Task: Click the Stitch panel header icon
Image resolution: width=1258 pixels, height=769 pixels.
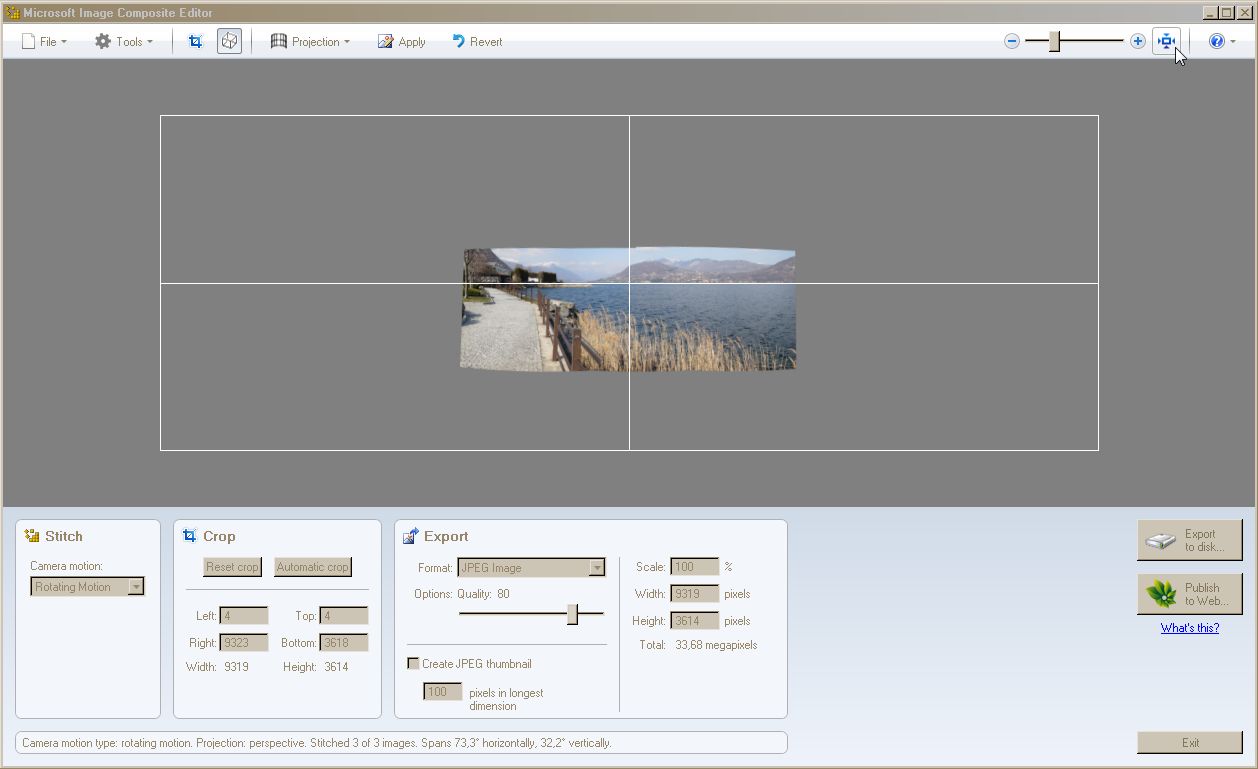Action: pos(32,536)
